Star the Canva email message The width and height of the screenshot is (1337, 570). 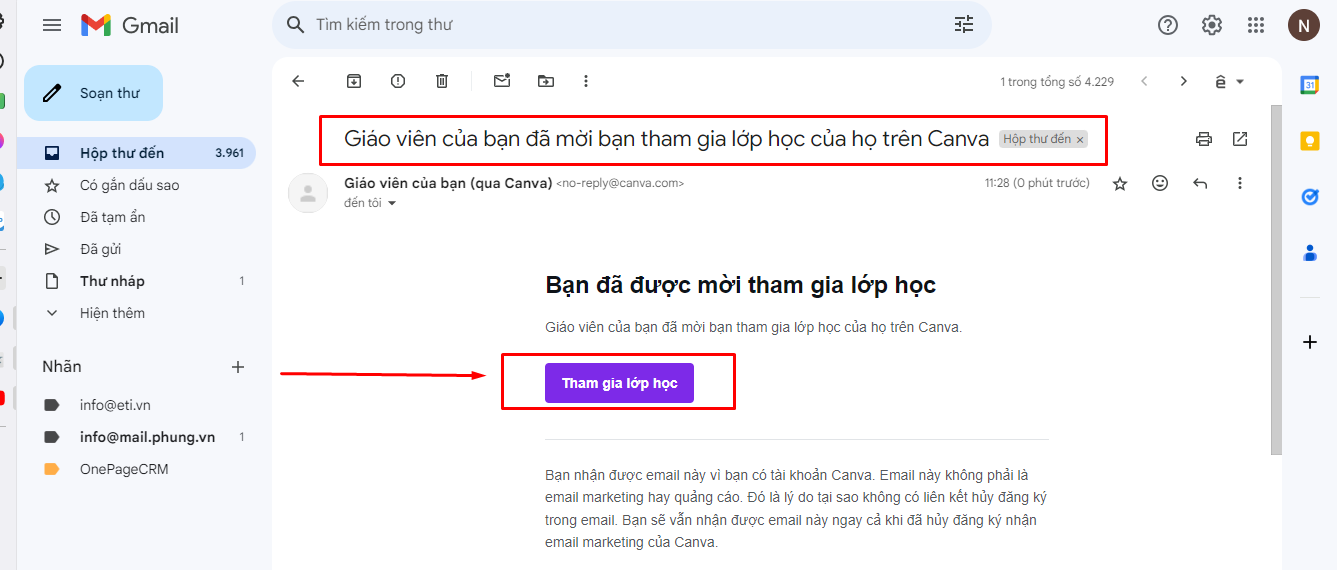pos(1120,183)
